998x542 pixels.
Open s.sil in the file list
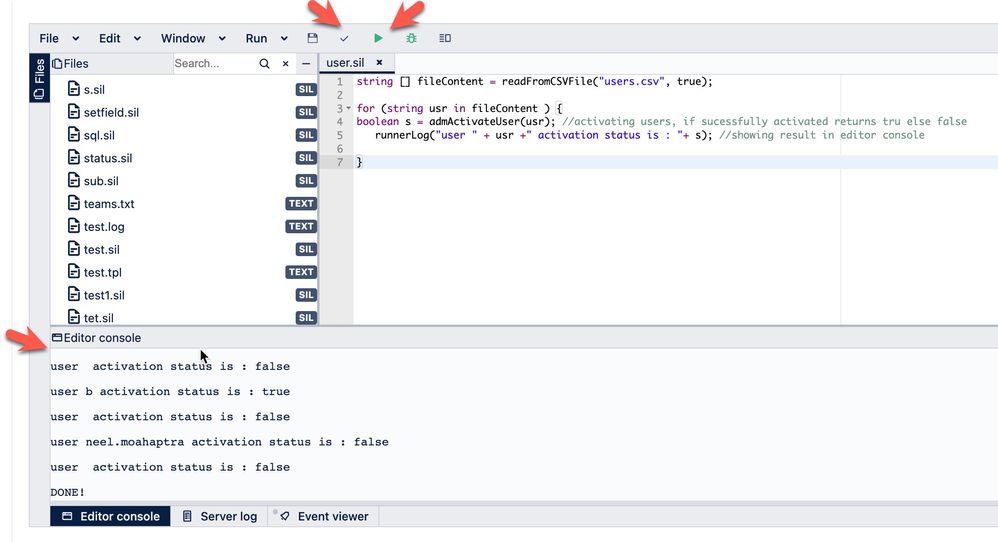[x=94, y=90]
